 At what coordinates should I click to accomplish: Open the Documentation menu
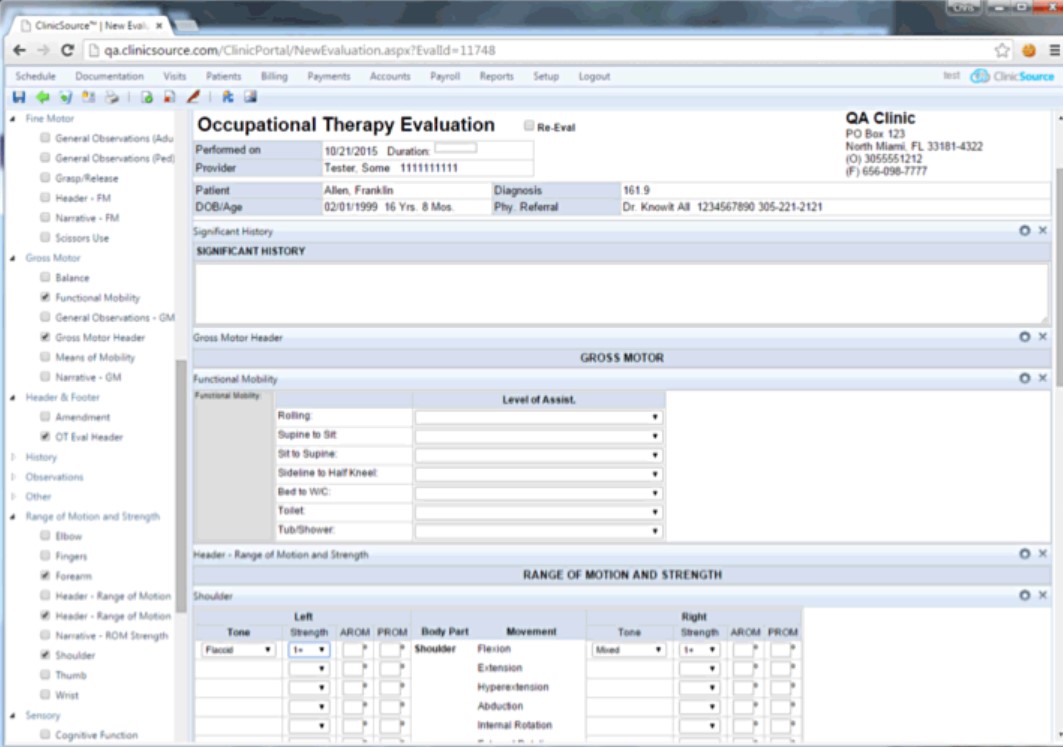click(109, 76)
